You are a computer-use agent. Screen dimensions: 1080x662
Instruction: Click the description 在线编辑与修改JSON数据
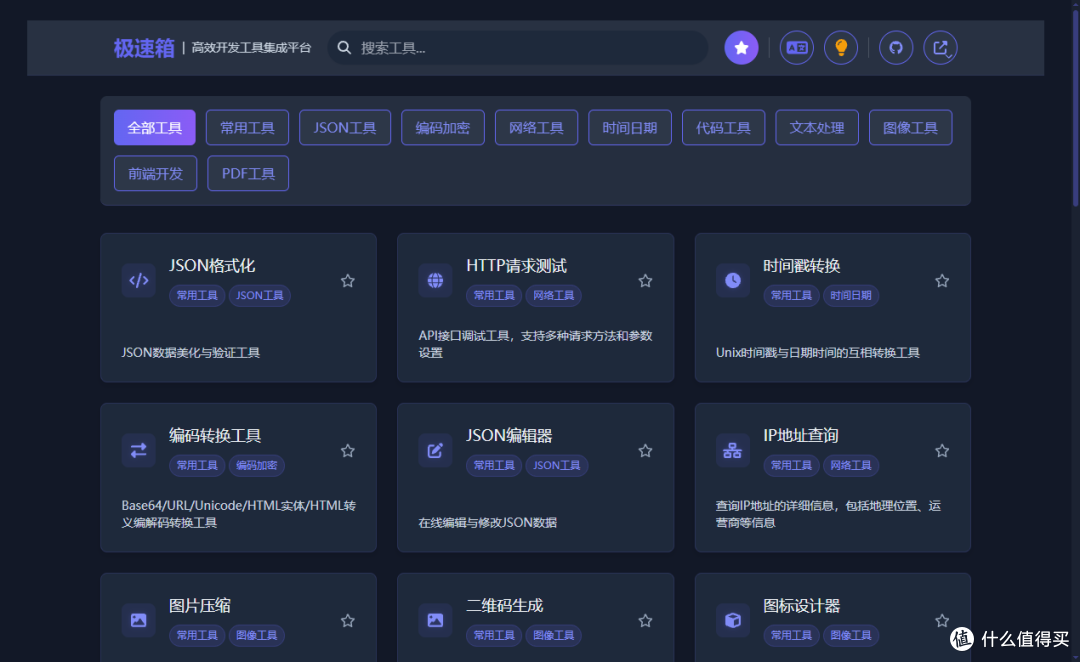(488, 523)
